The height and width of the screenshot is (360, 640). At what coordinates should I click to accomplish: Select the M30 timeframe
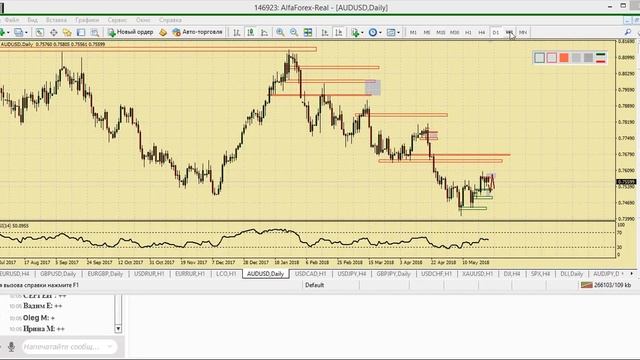[454, 32]
